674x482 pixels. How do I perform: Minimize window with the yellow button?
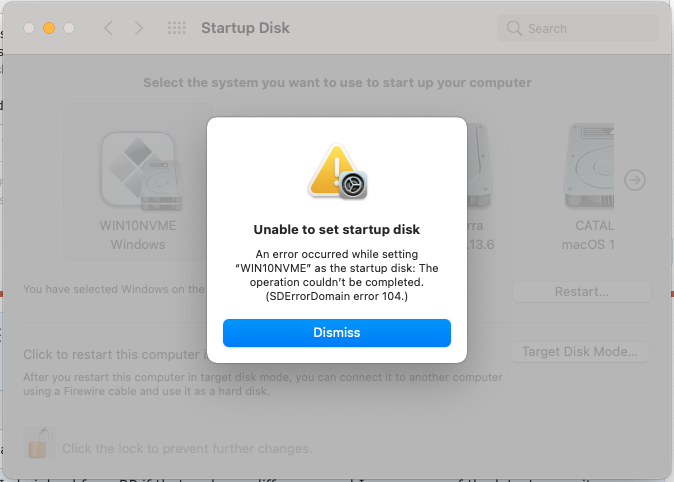click(49, 28)
